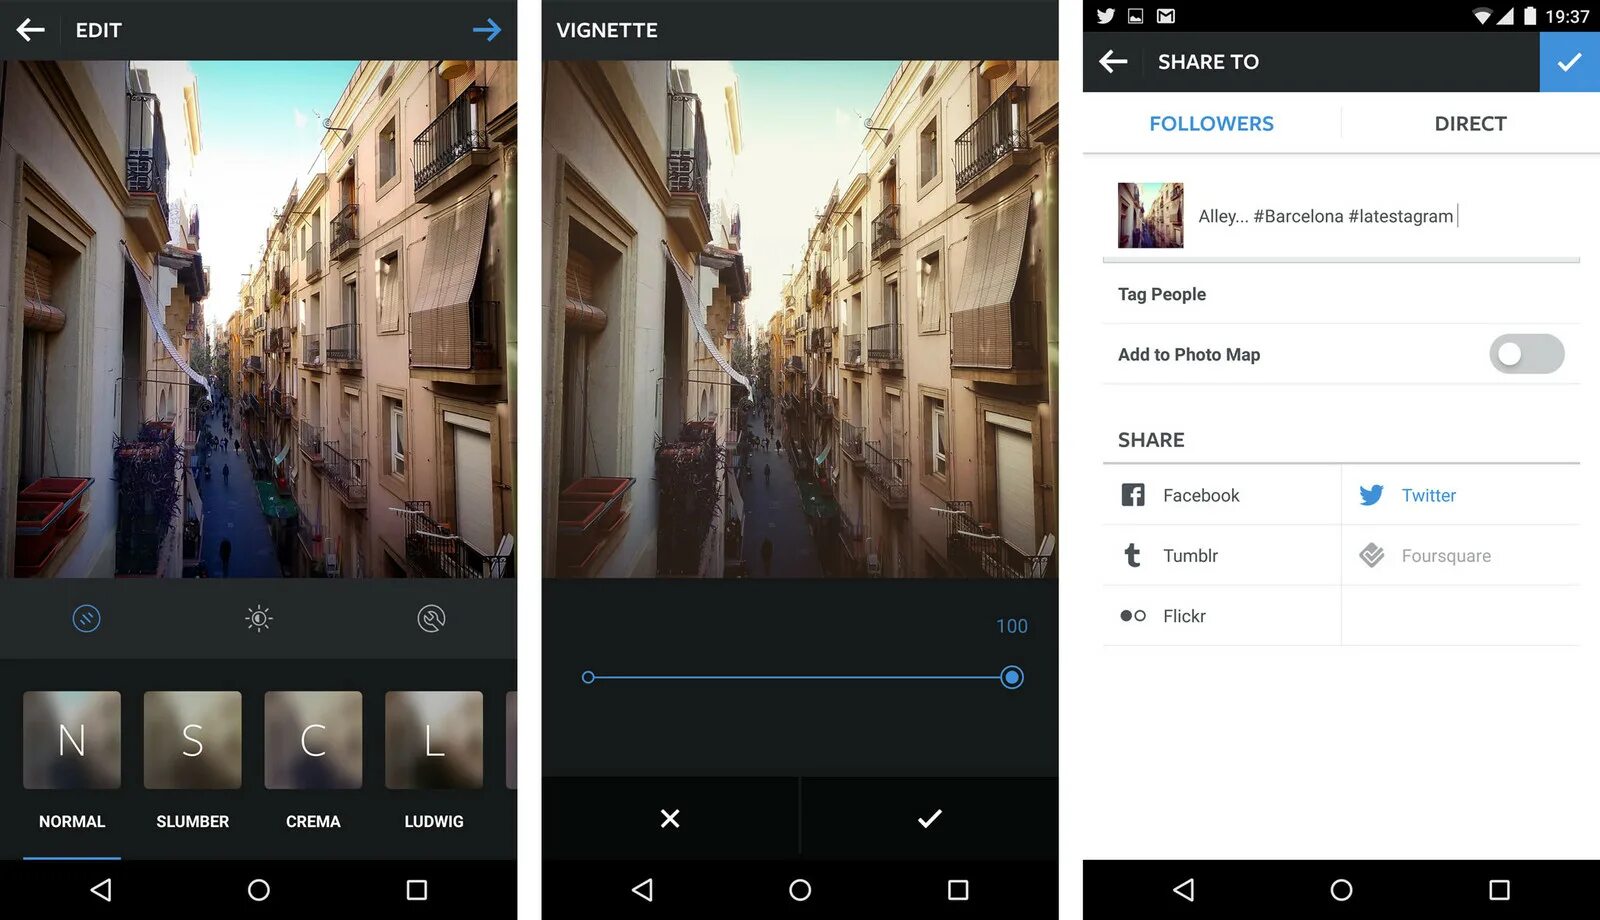Tap the Facebook logo icon

point(1133,495)
